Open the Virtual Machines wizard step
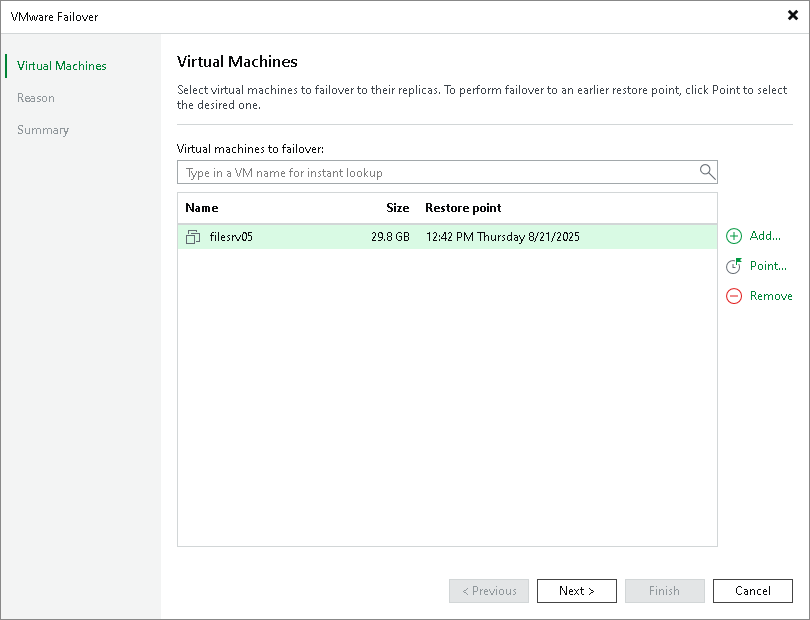This screenshot has height=620, width=810. (x=61, y=66)
